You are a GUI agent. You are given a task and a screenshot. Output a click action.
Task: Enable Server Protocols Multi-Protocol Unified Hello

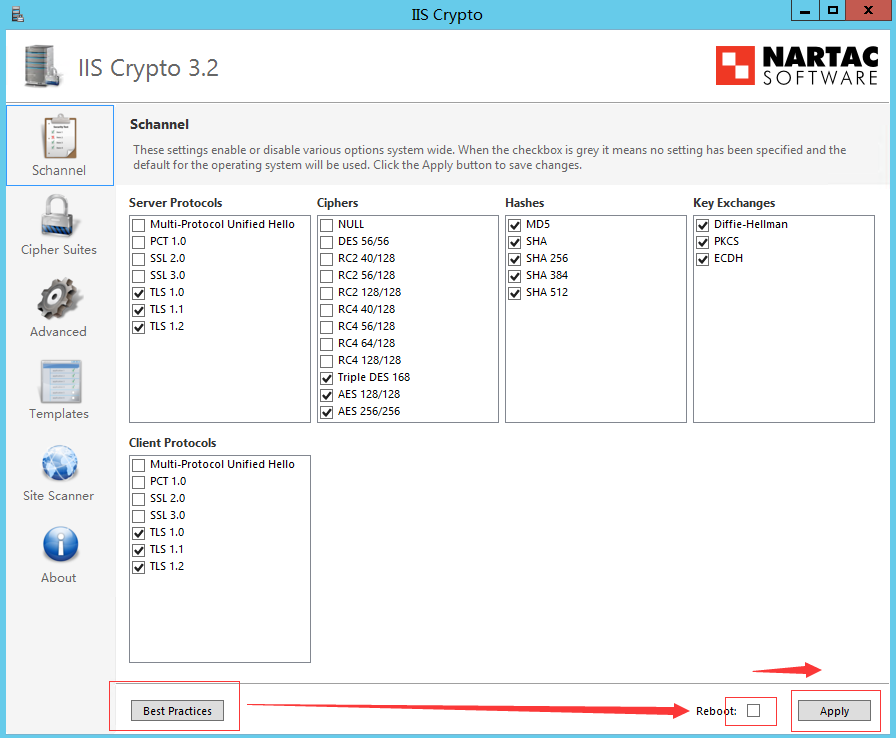coord(138,225)
